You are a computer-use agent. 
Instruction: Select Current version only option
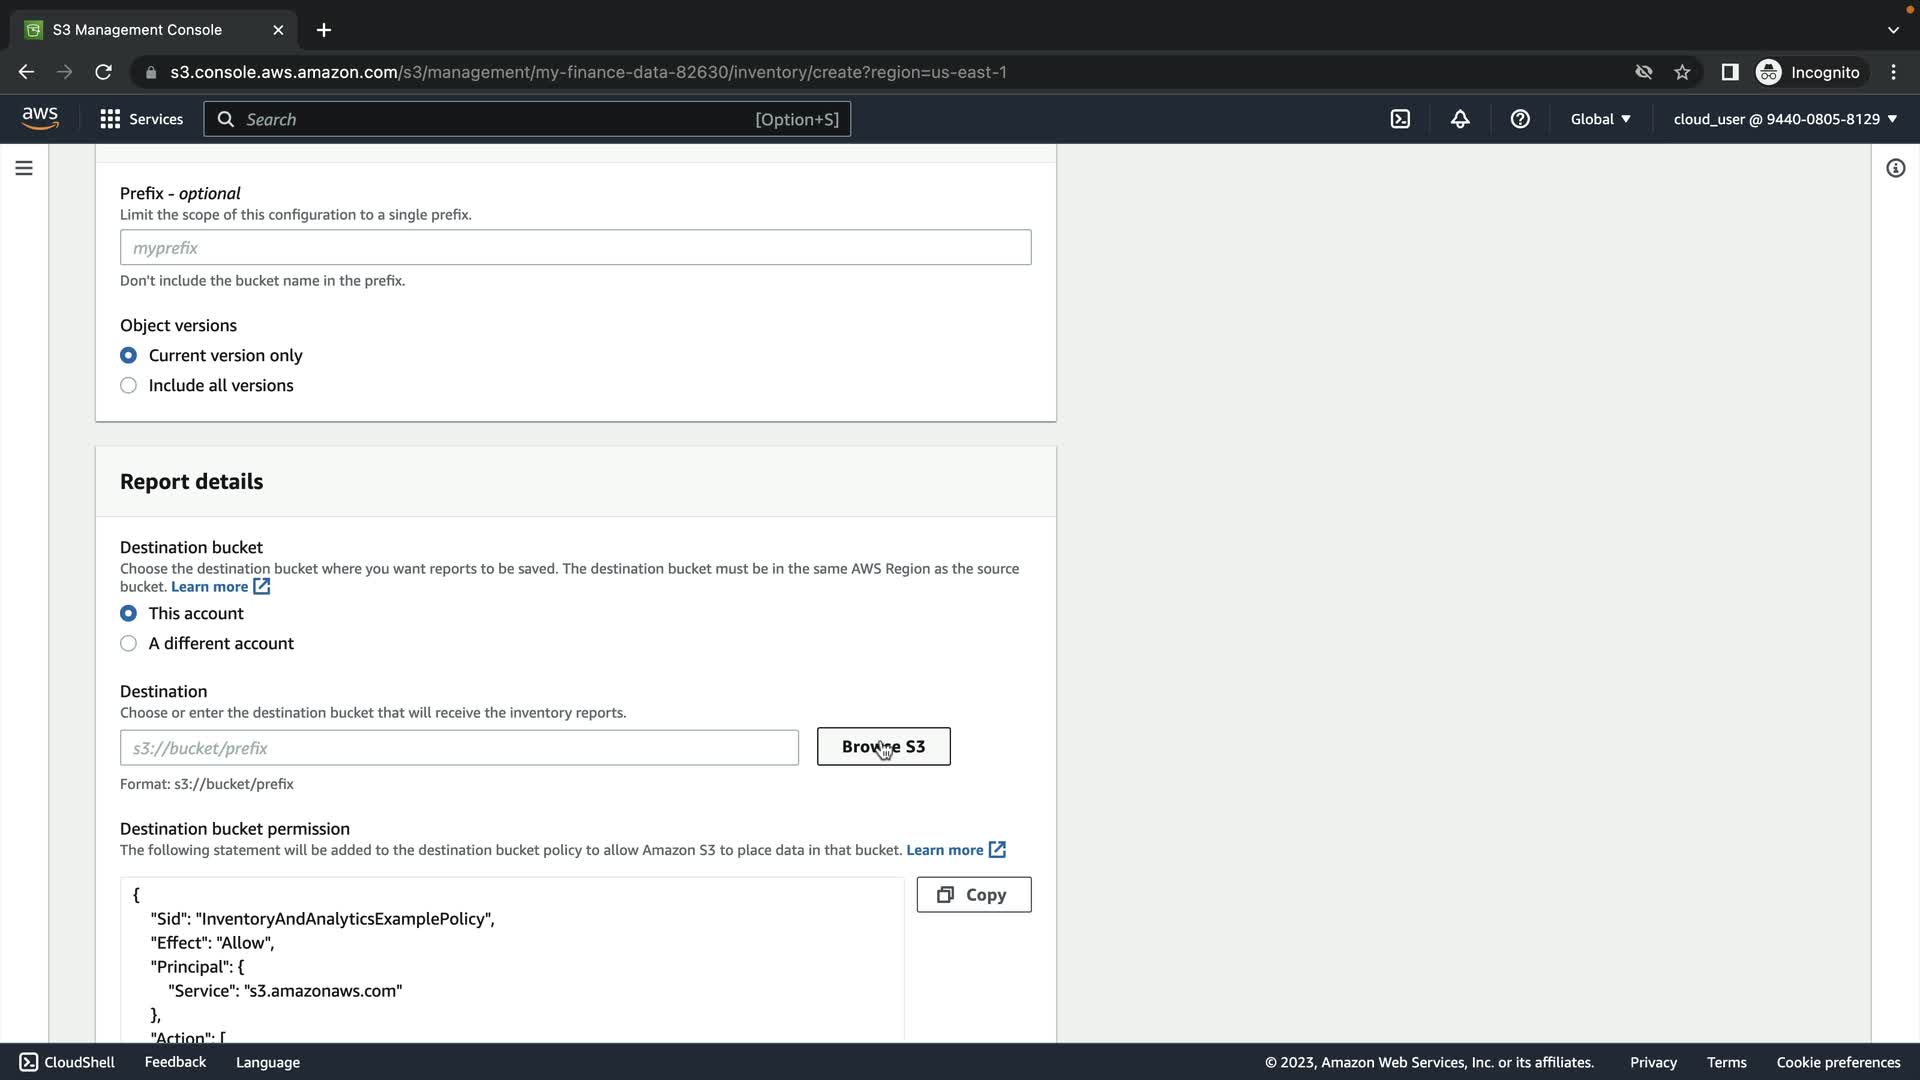click(129, 356)
